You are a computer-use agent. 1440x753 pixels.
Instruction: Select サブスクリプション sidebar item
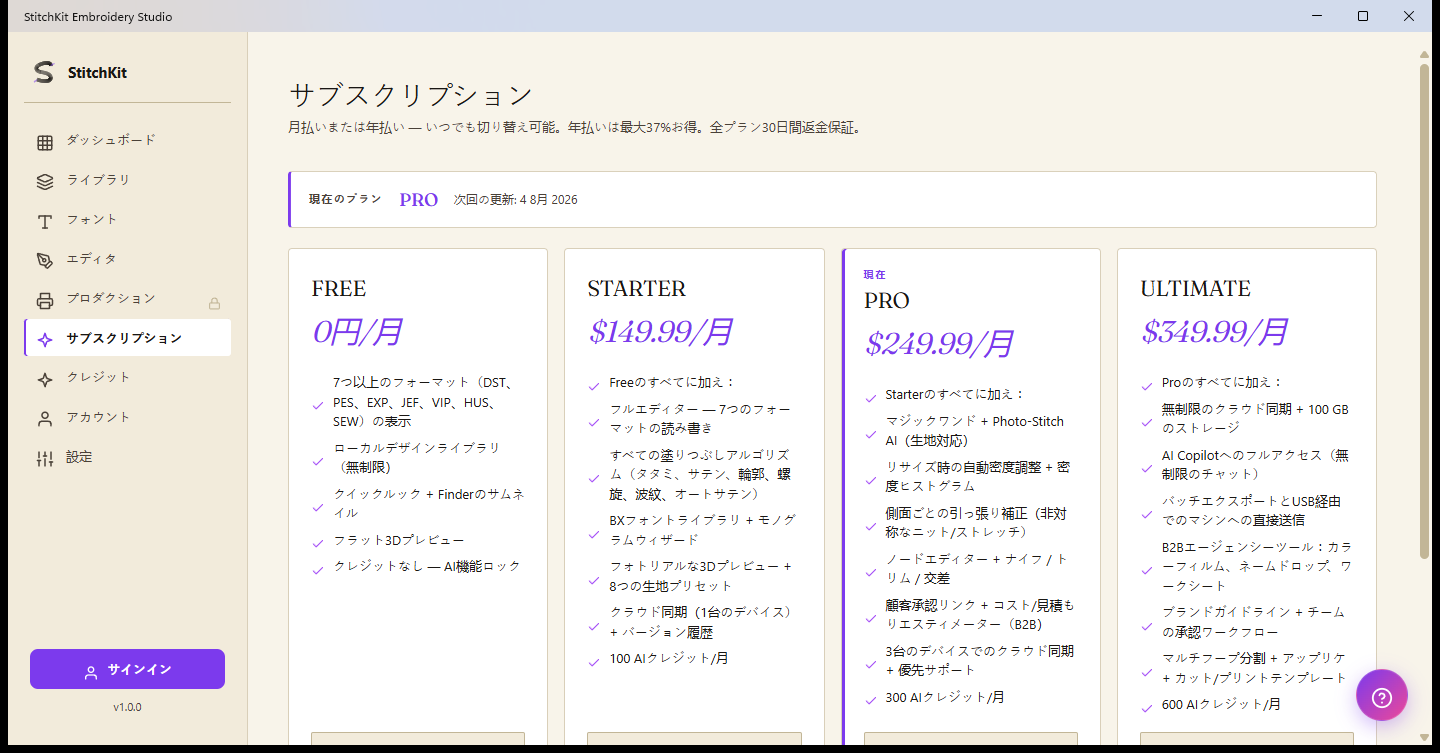coord(128,338)
